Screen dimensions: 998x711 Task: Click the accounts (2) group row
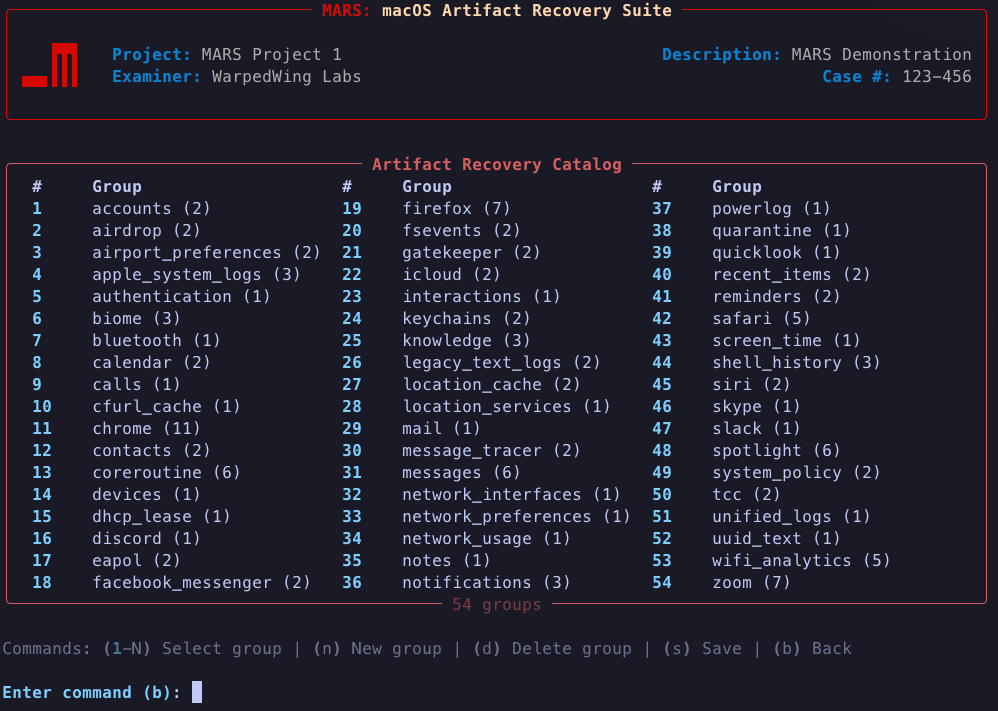[151, 209]
